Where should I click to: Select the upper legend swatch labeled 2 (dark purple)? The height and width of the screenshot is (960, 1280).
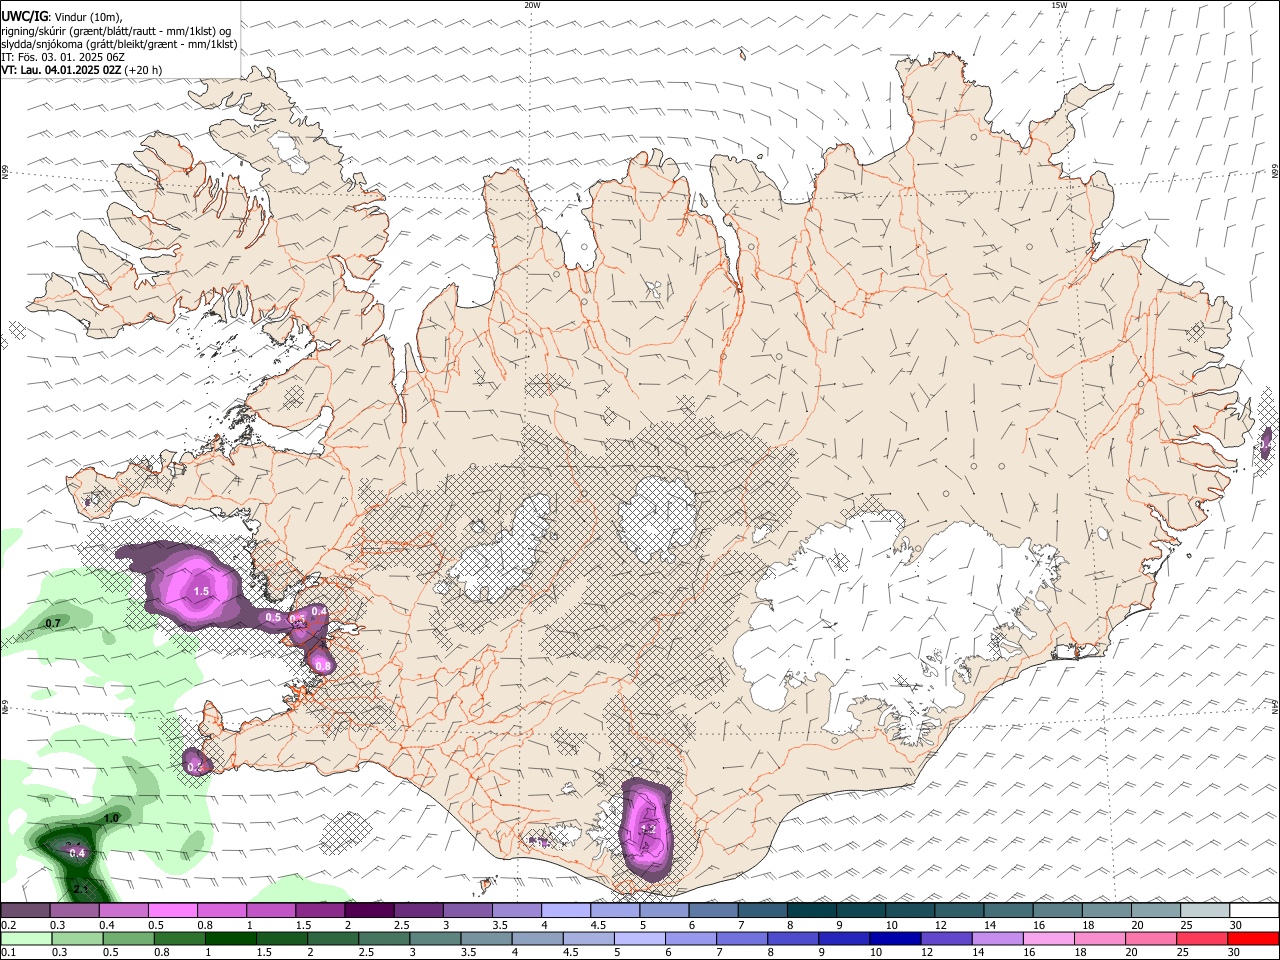[x=369, y=910]
